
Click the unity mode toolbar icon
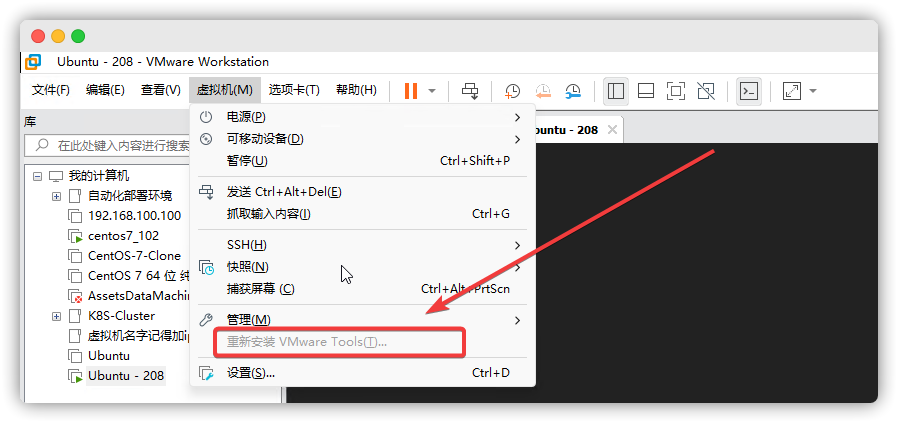coord(706,90)
